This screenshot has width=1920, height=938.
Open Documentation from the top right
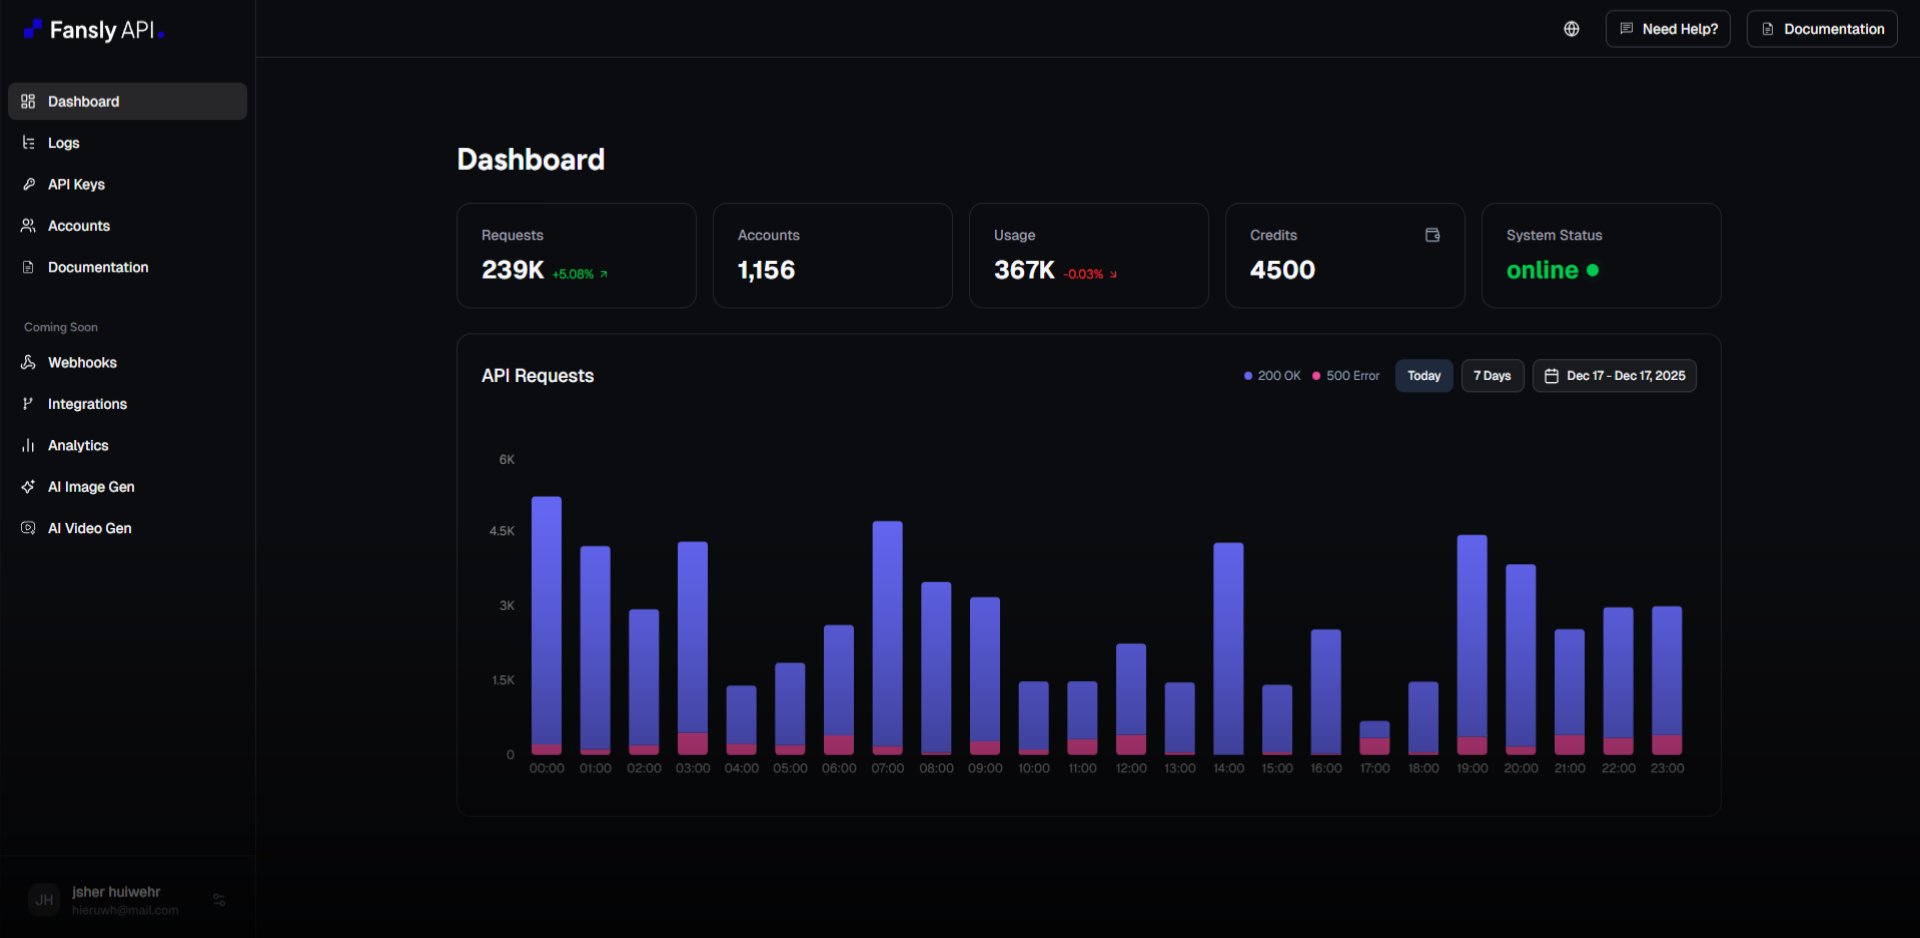tap(1821, 28)
